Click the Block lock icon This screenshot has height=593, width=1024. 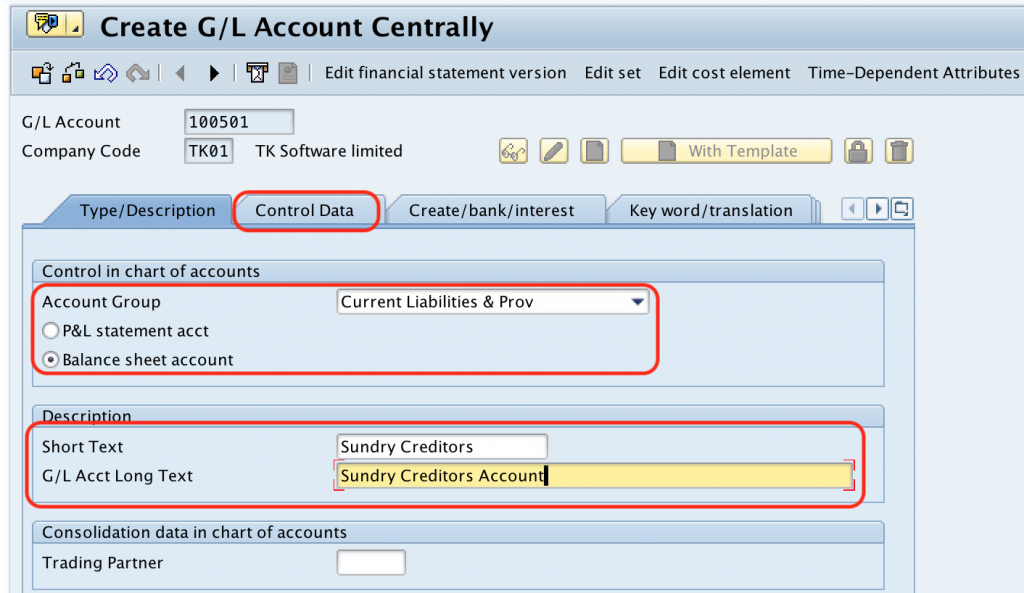[x=858, y=150]
